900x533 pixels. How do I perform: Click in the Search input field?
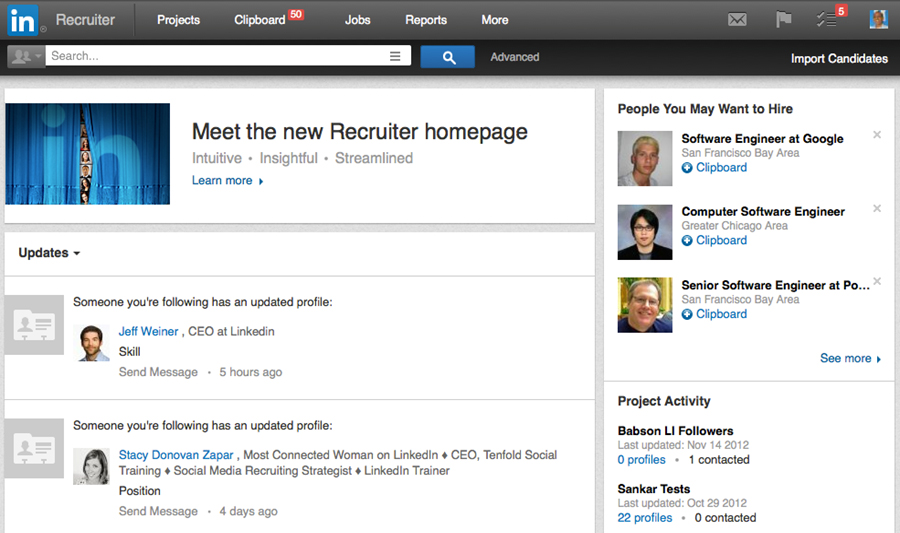coord(215,56)
